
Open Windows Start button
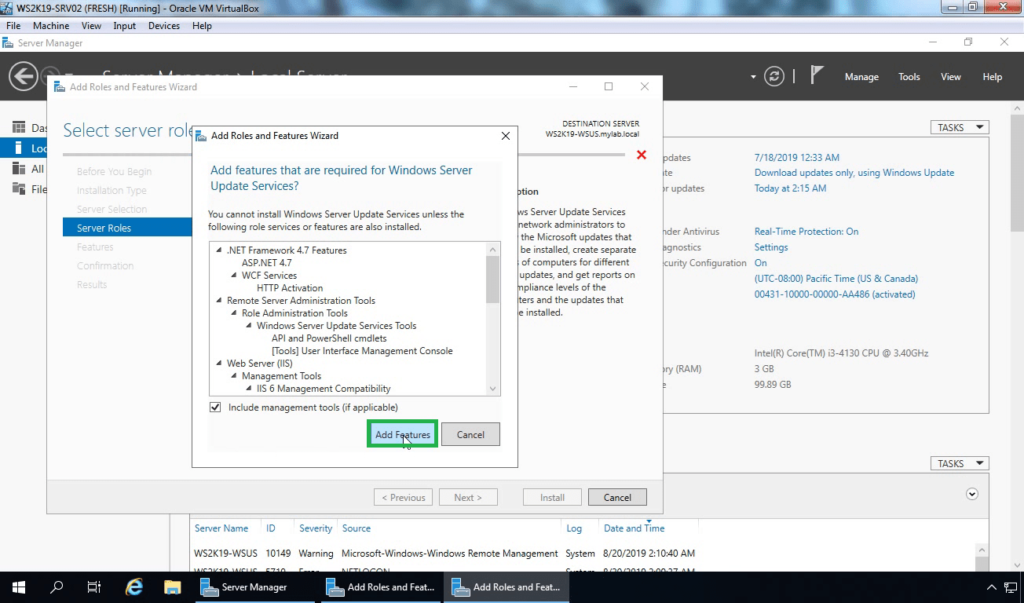pos(18,587)
